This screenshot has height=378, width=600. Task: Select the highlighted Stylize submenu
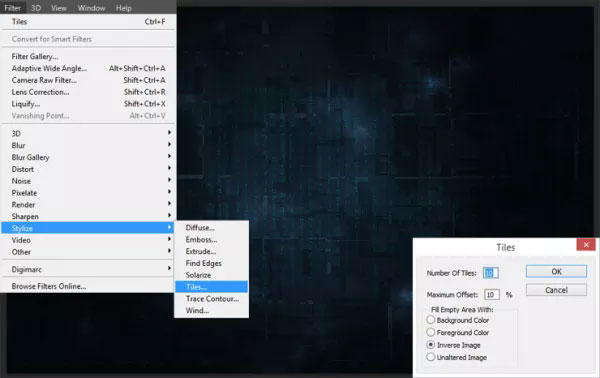click(x=88, y=228)
